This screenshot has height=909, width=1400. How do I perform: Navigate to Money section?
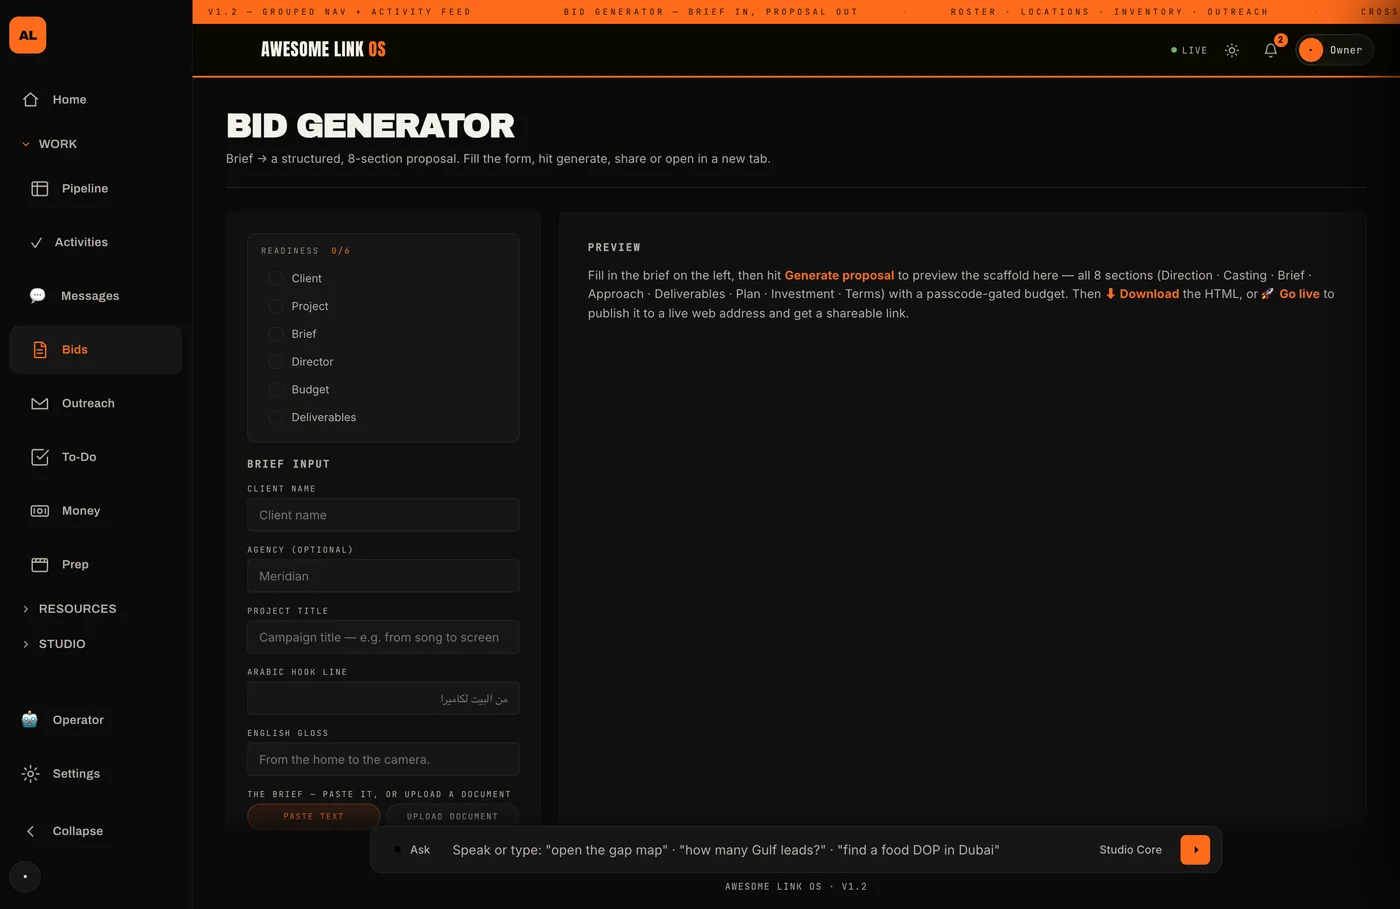(x=96, y=511)
